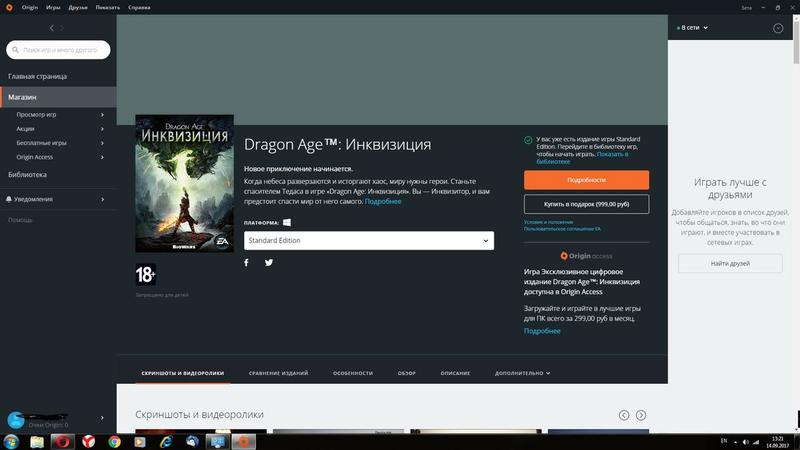Go to Главная страница in the sidebar
Viewport: 800px width, 450px height.
tap(37, 76)
